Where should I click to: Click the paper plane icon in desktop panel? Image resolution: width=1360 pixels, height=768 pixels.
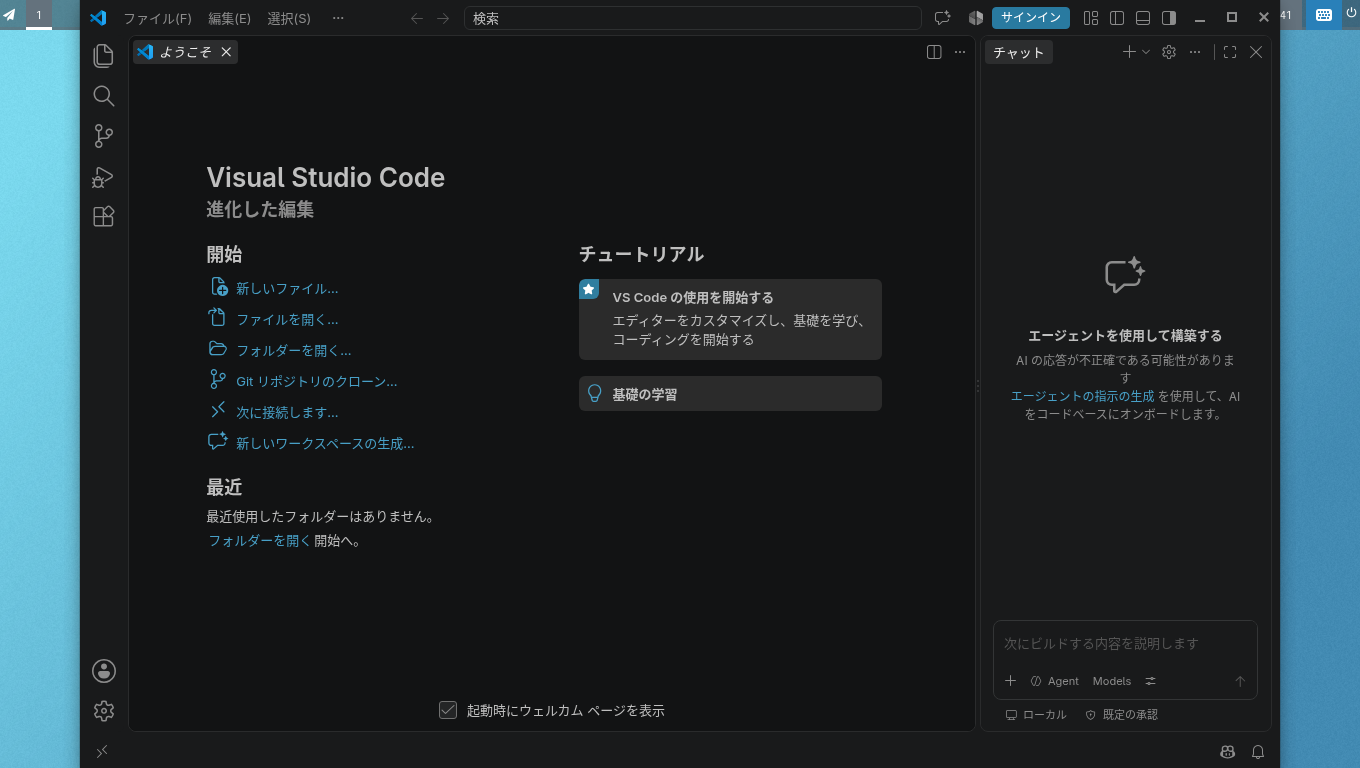[9, 15]
